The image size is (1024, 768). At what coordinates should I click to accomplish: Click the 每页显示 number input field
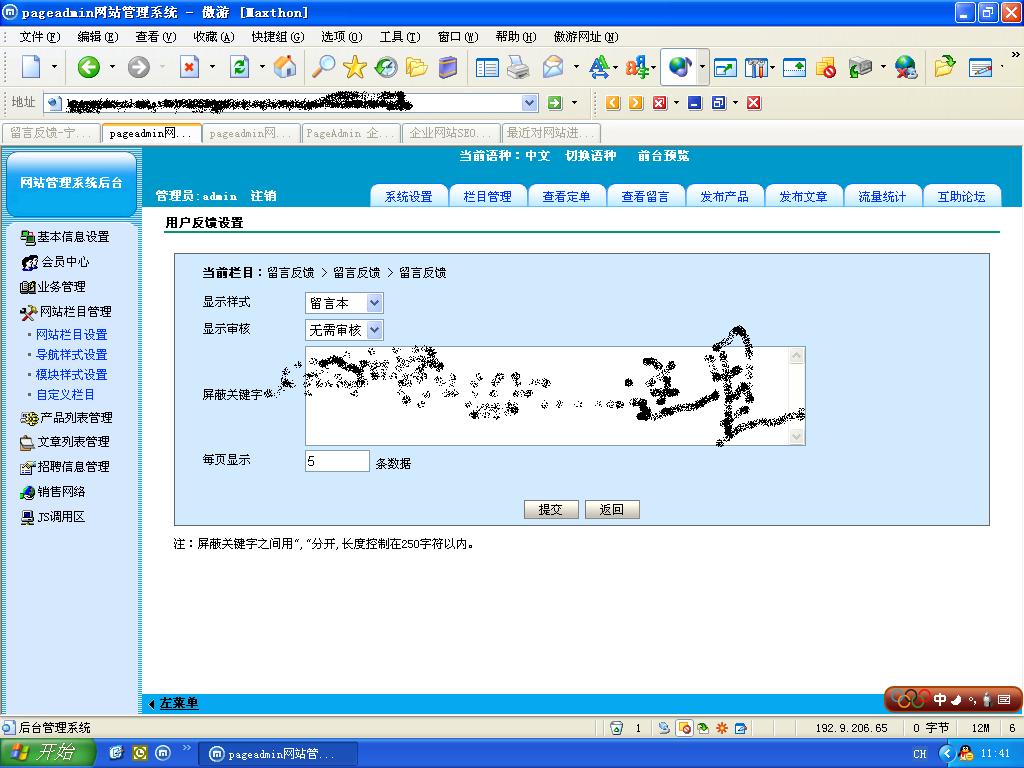(337, 461)
